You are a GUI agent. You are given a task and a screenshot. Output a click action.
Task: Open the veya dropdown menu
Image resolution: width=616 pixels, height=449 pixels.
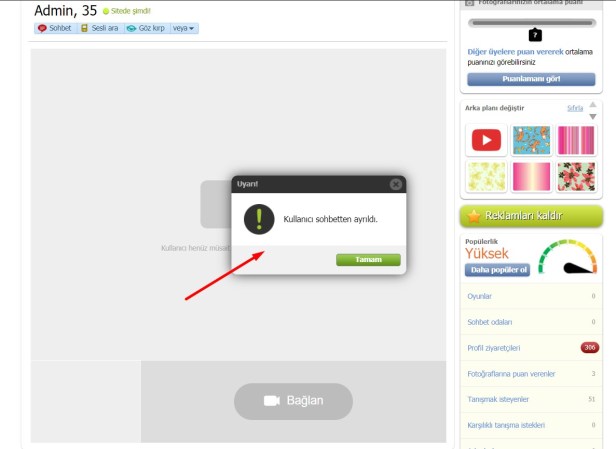point(184,28)
